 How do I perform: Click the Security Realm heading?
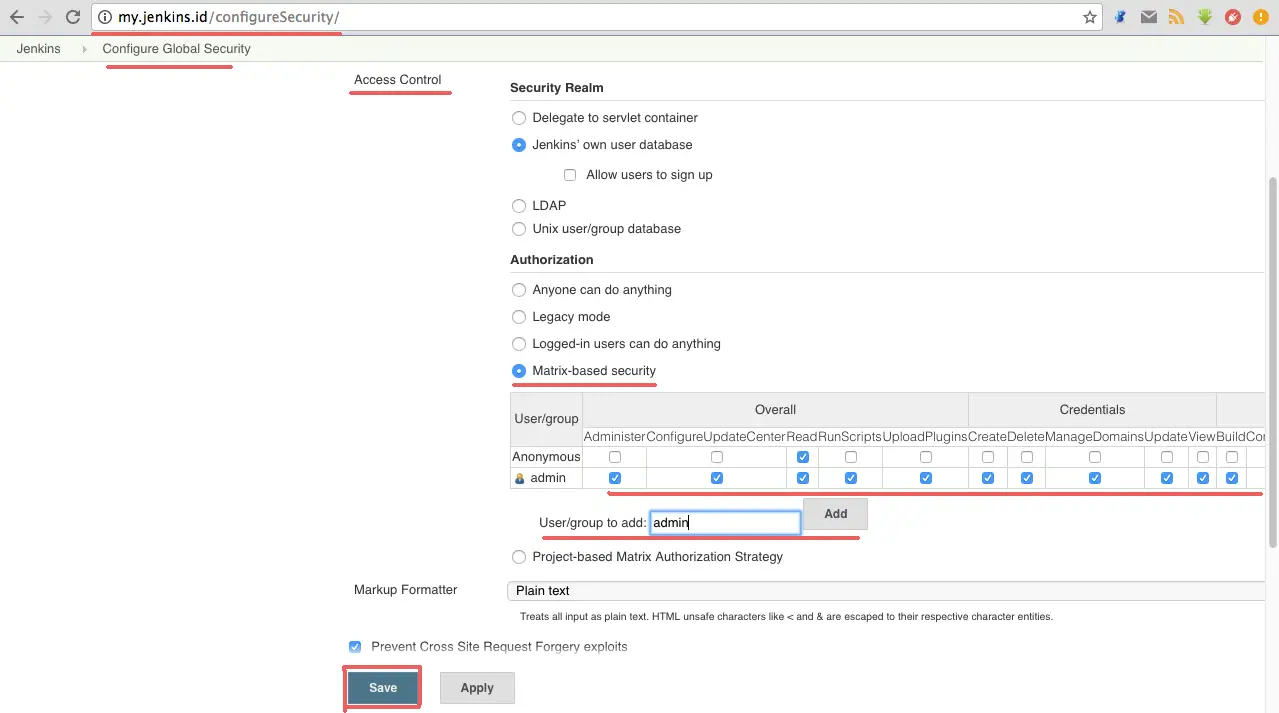click(x=557, y=88)
